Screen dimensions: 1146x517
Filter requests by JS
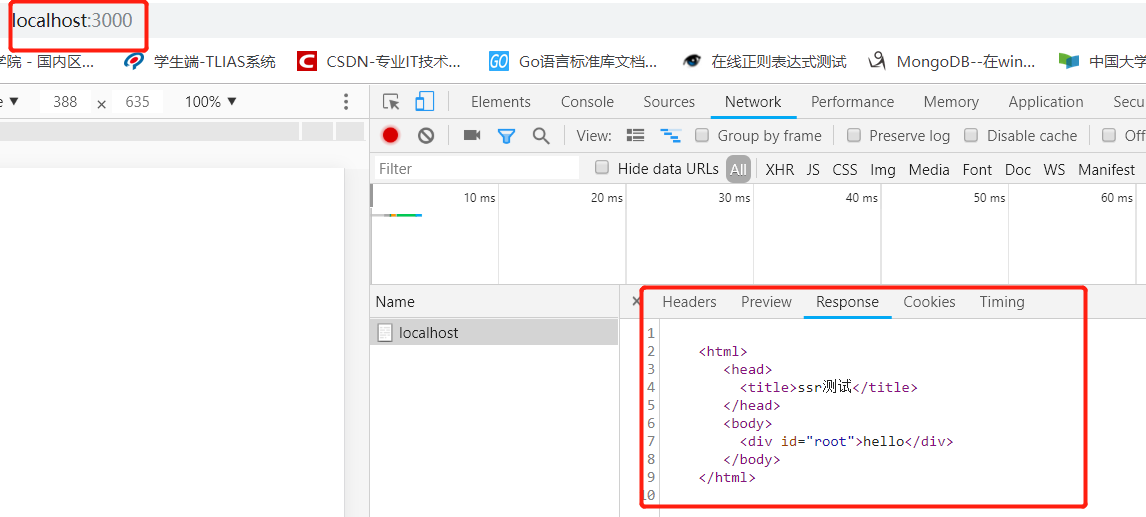pos(813,170)
